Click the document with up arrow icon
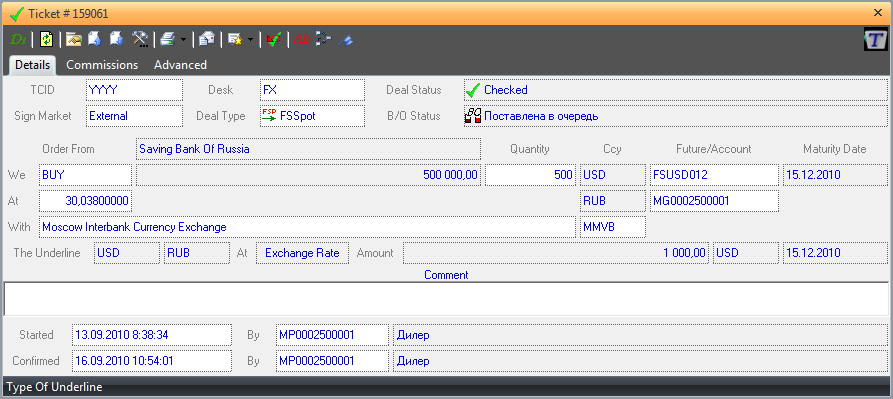 click(95, 39)
